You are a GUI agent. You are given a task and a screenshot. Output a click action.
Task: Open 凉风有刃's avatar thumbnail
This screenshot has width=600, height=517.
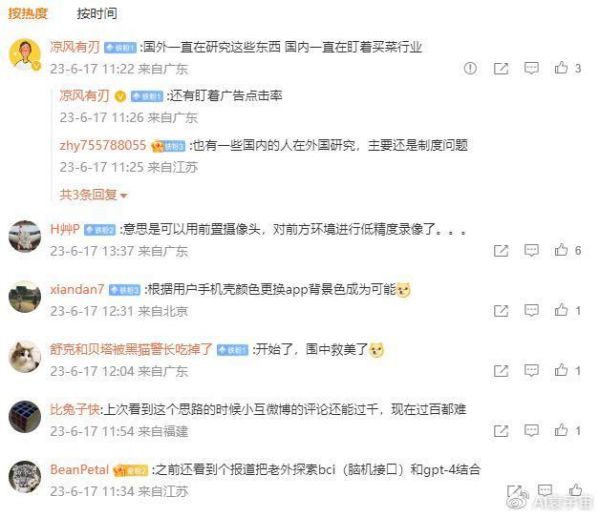pos(25,55)
